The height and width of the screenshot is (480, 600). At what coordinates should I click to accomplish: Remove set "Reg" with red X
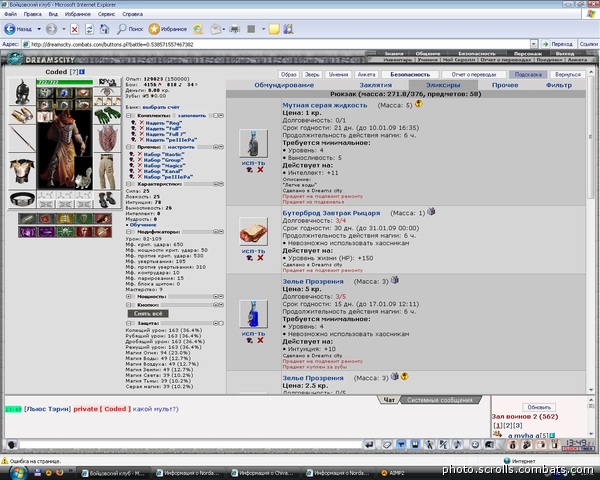(x=142, y=123)
